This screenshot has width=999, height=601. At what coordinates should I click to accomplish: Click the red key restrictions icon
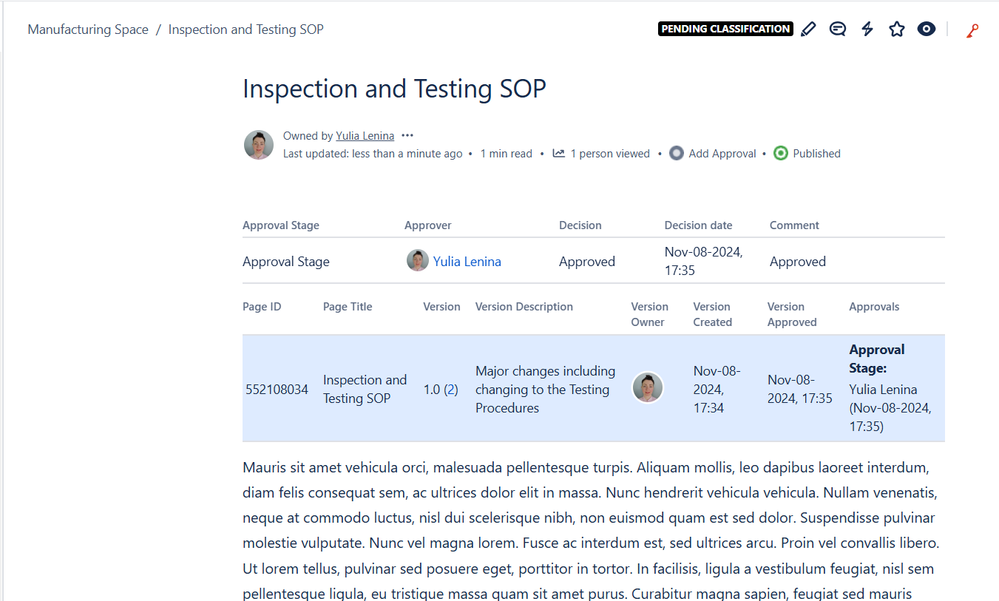click(x=972, y=31)
